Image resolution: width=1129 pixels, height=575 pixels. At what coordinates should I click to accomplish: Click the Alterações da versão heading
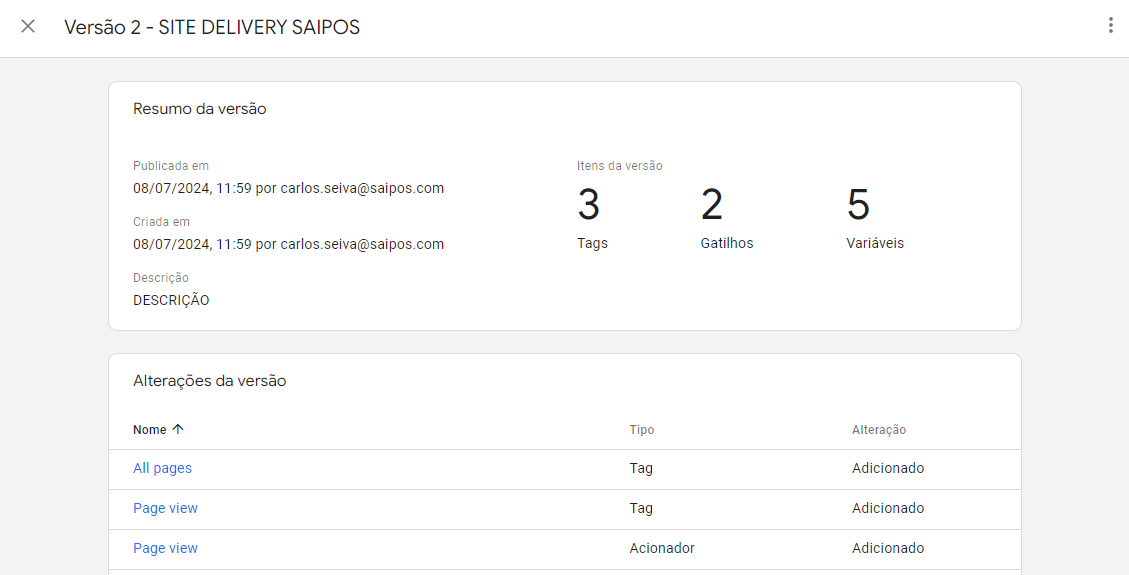[210, 381]
